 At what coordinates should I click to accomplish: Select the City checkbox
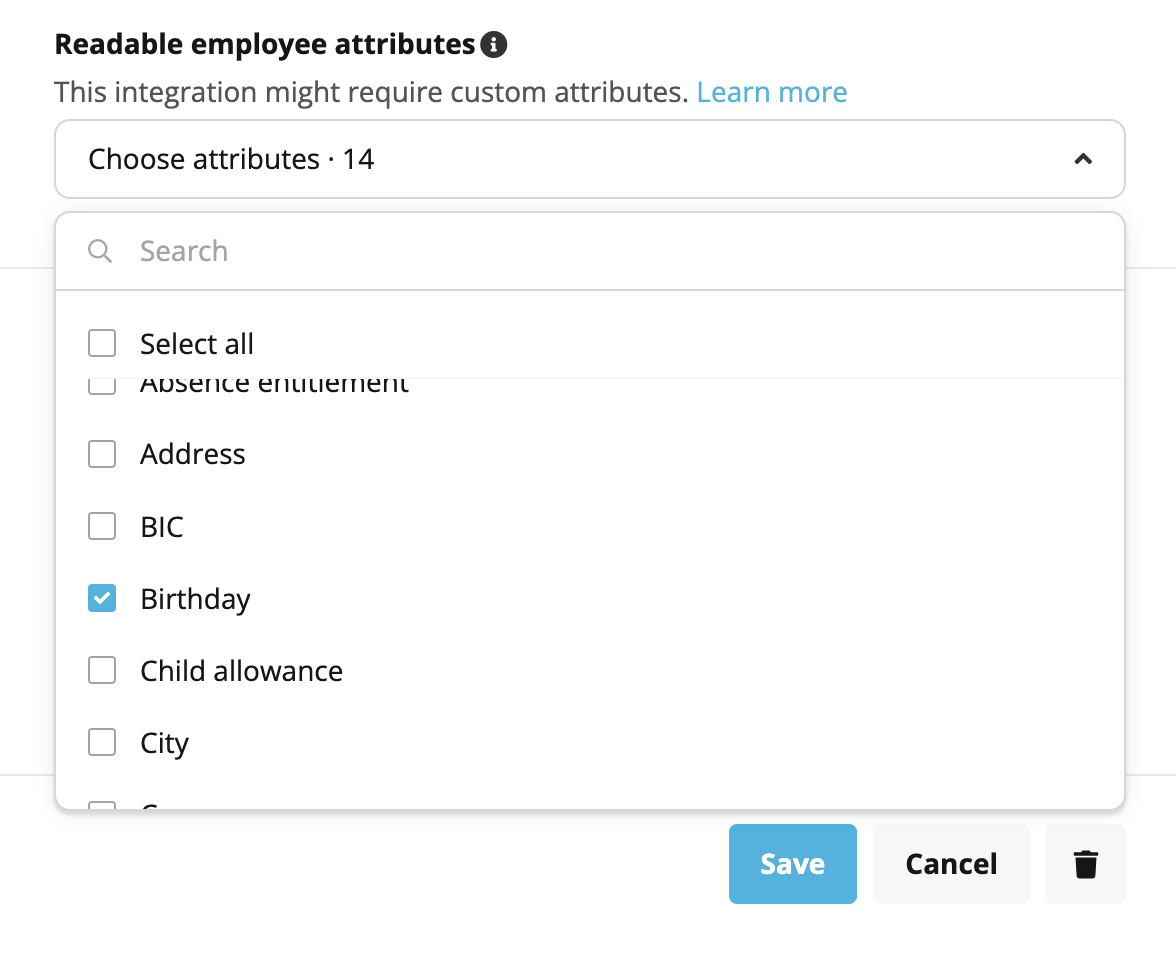tap(102, 743)
